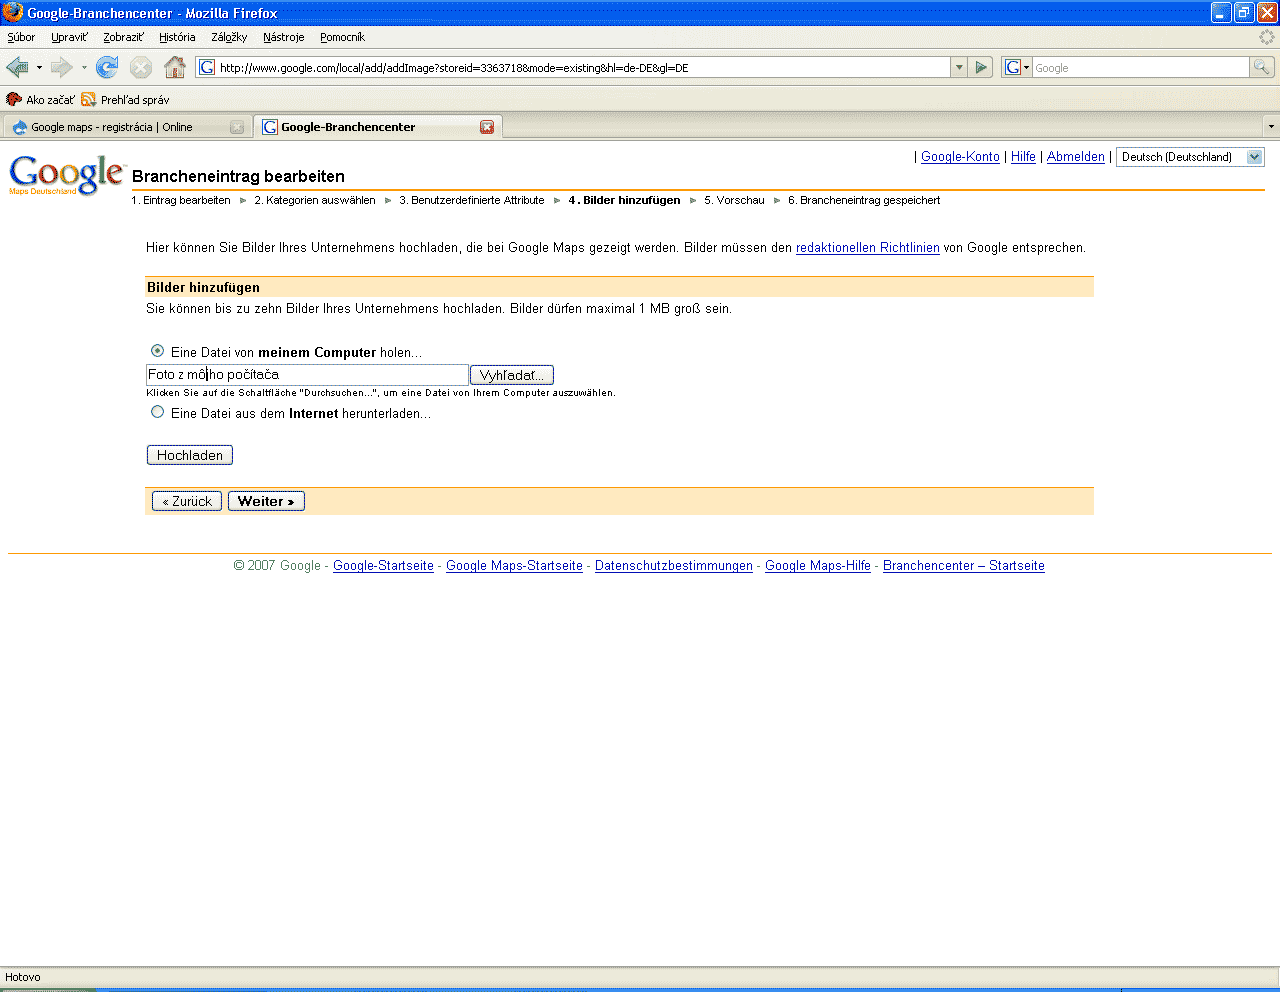
Task: Open the Nástroje menu
Action: click(284, 37)
